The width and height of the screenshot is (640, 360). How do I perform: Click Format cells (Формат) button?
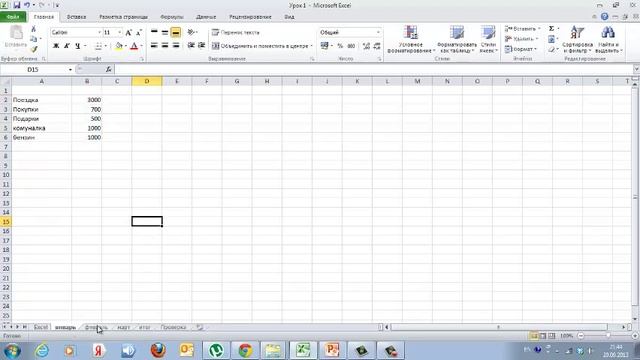click(520, 49)
